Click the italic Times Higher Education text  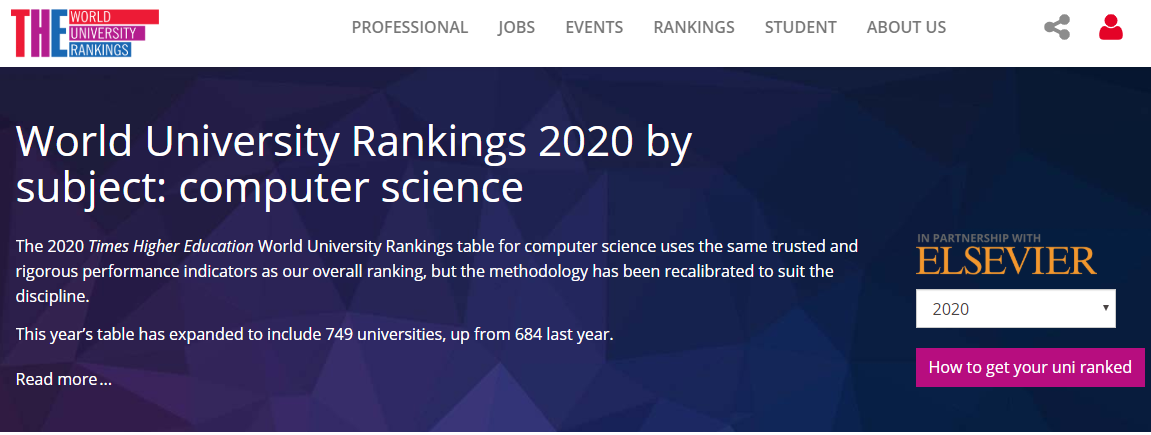(171, 246)
